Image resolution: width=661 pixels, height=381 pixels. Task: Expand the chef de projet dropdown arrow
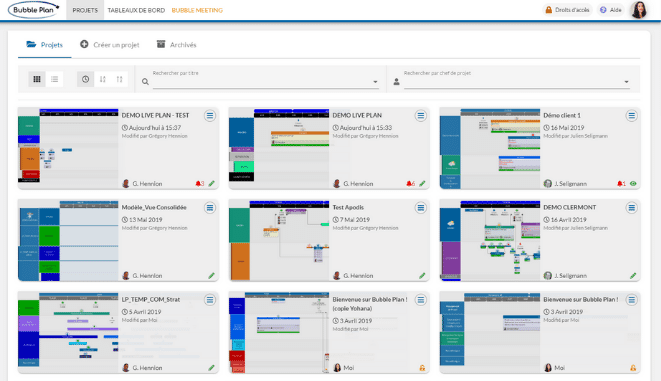[626, 82]
